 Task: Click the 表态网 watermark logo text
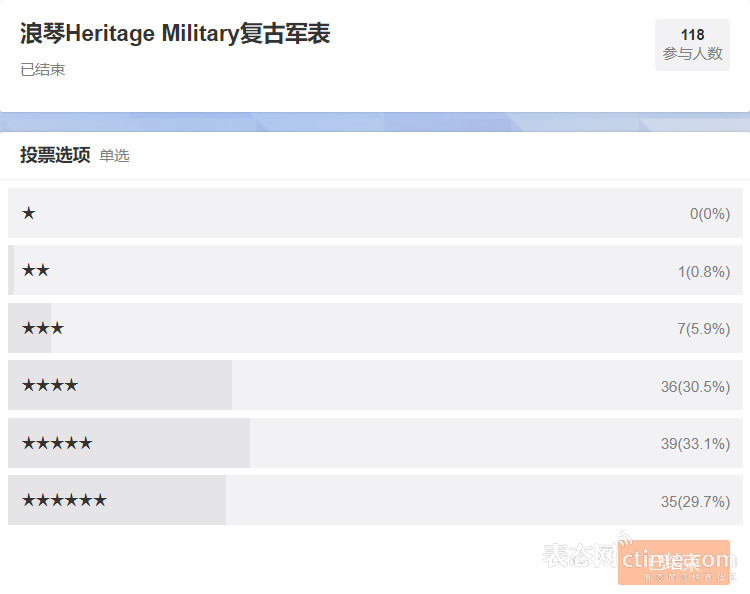(577, 556)
